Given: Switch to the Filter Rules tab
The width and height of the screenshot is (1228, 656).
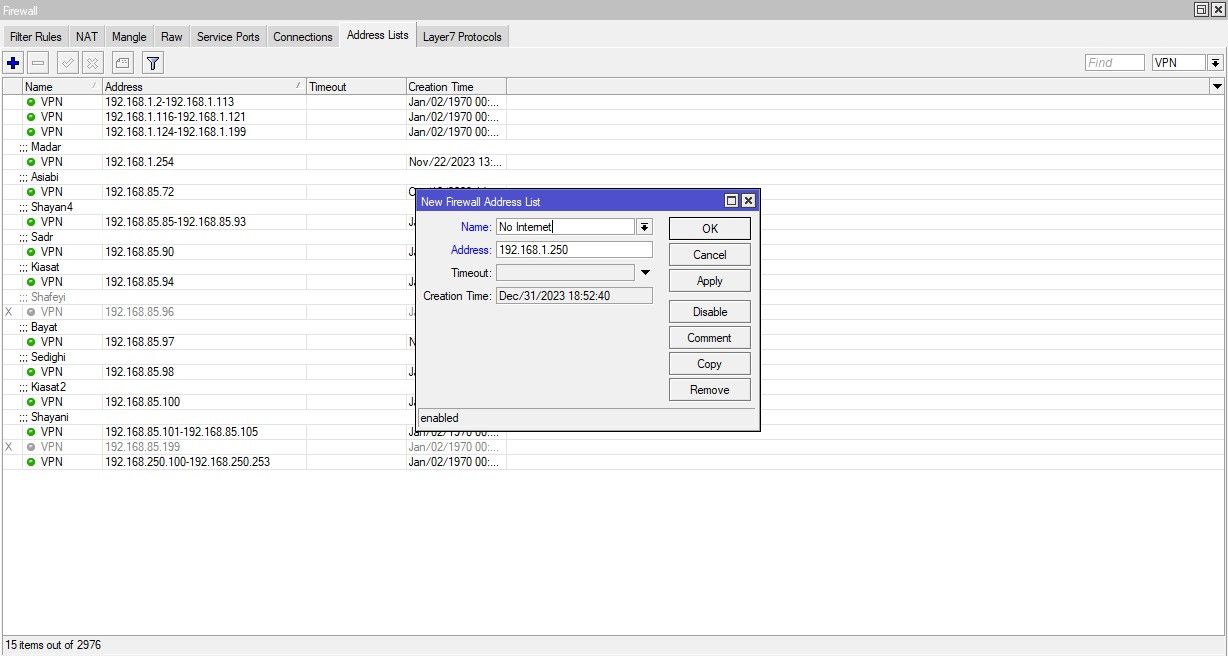Looking at the screenshot, I should (x=36, y=37).
